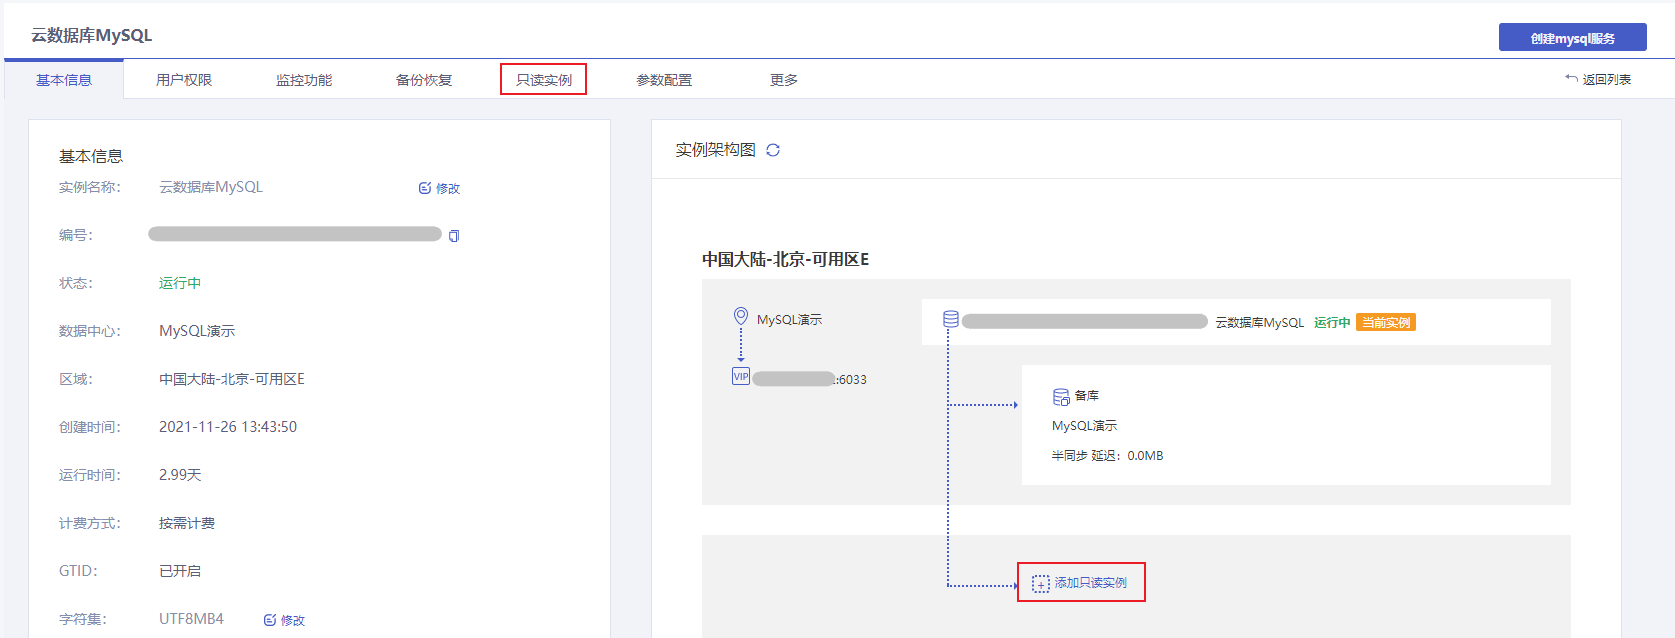Click 修改 link for UTF8MB4 charset
This screenshot has height=638, width=1675.
293,620
